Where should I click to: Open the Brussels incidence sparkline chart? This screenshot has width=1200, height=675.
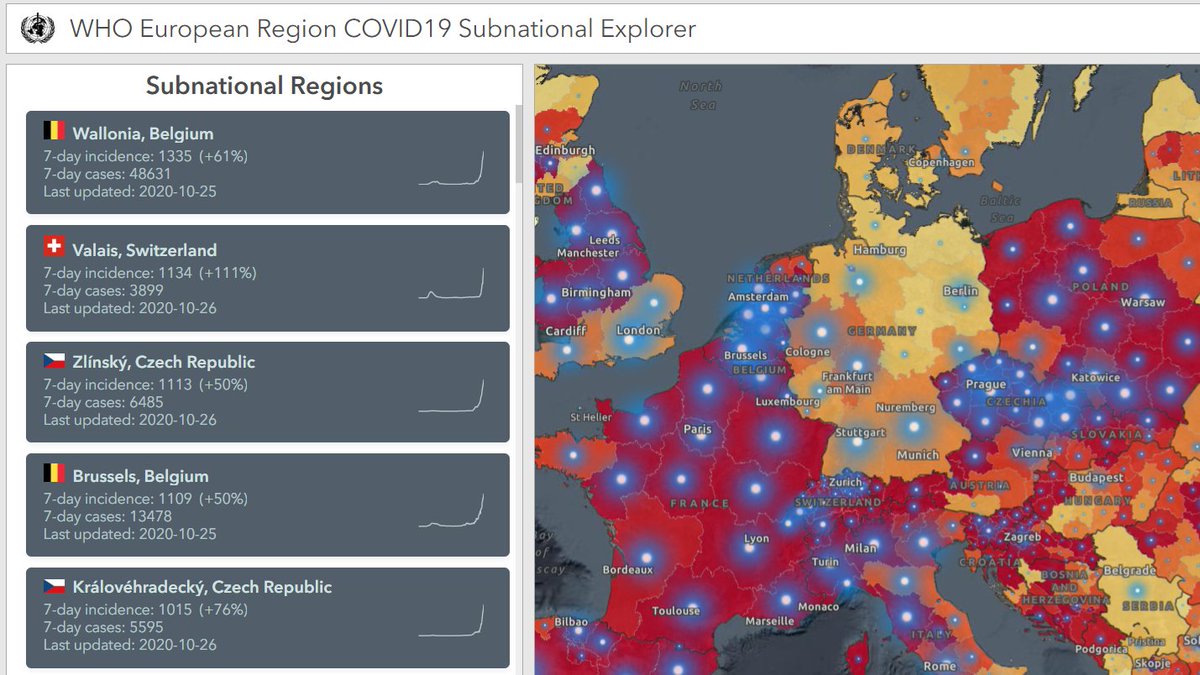(452, 510)
